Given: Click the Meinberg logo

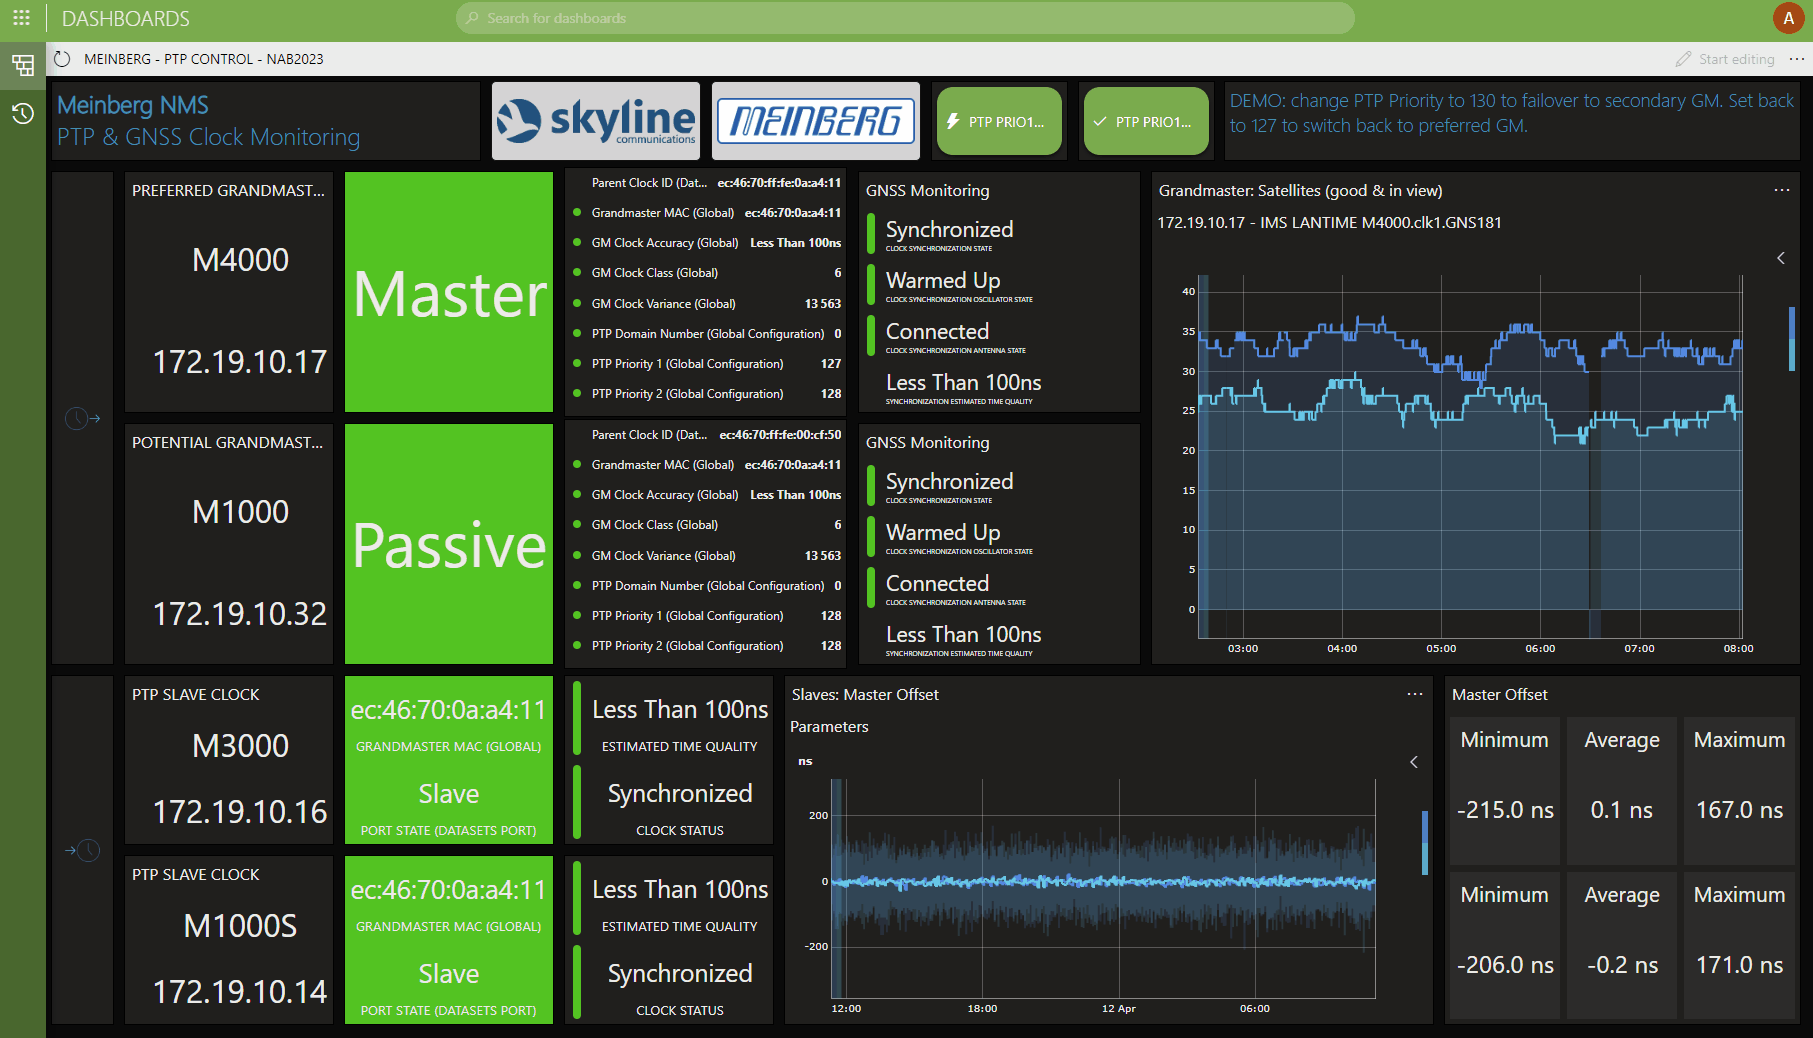Looking at the screenshot, I should pyautogui.click(x=816, y=121).
